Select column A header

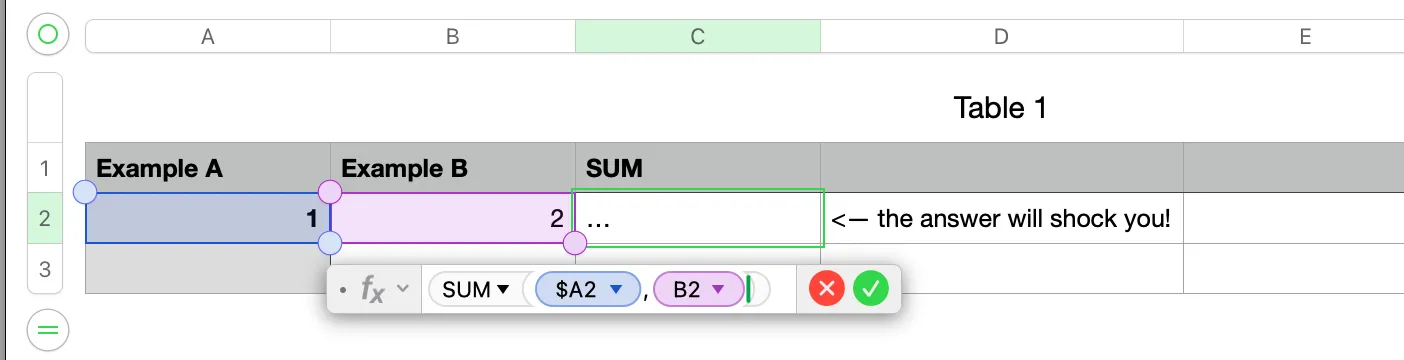click(208, 37)
